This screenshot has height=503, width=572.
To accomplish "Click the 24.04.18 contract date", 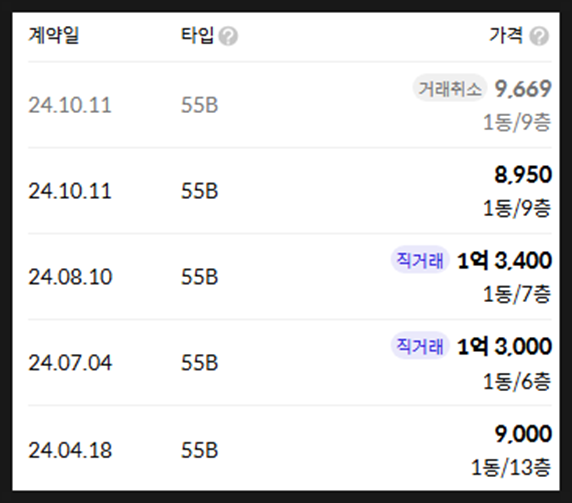I will tap(70, 450).
